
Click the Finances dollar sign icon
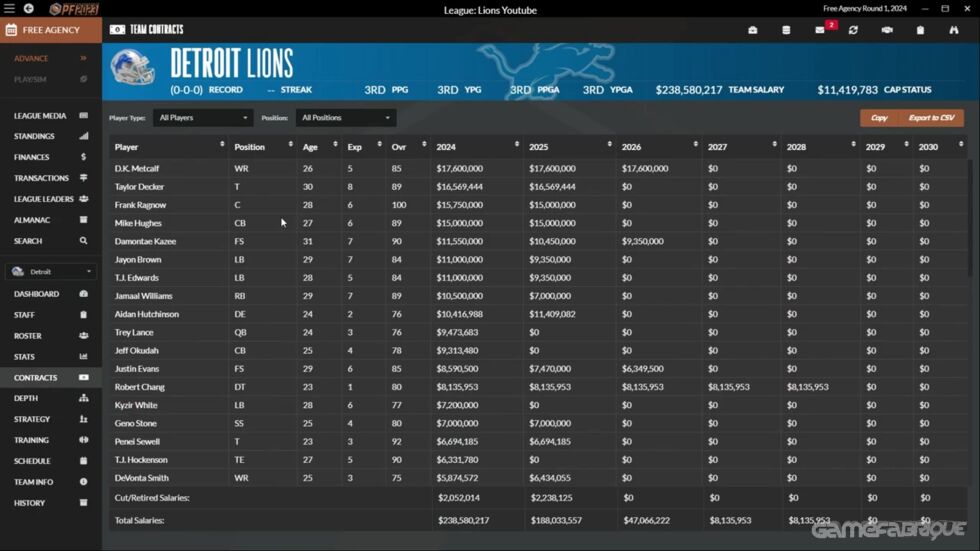pyautogui.click(x=84, y=157)
